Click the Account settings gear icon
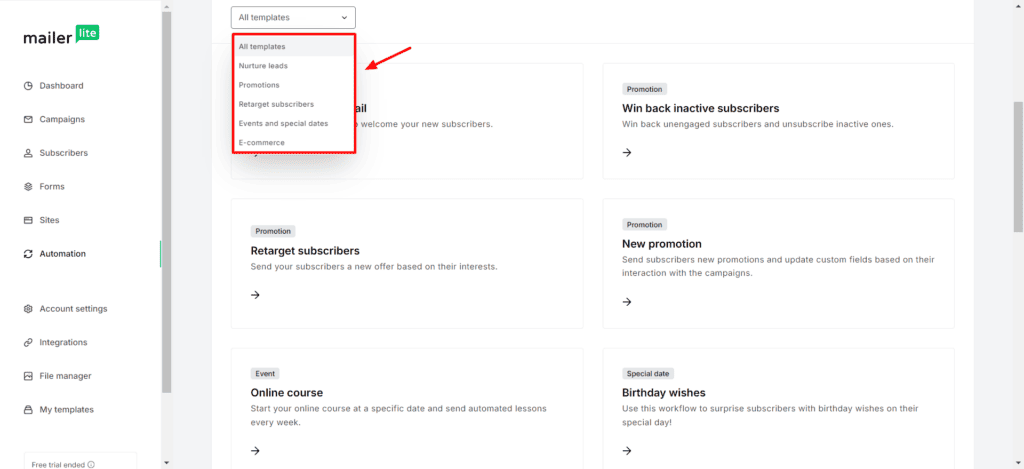Screen dimensions: 1024x469 28,309
